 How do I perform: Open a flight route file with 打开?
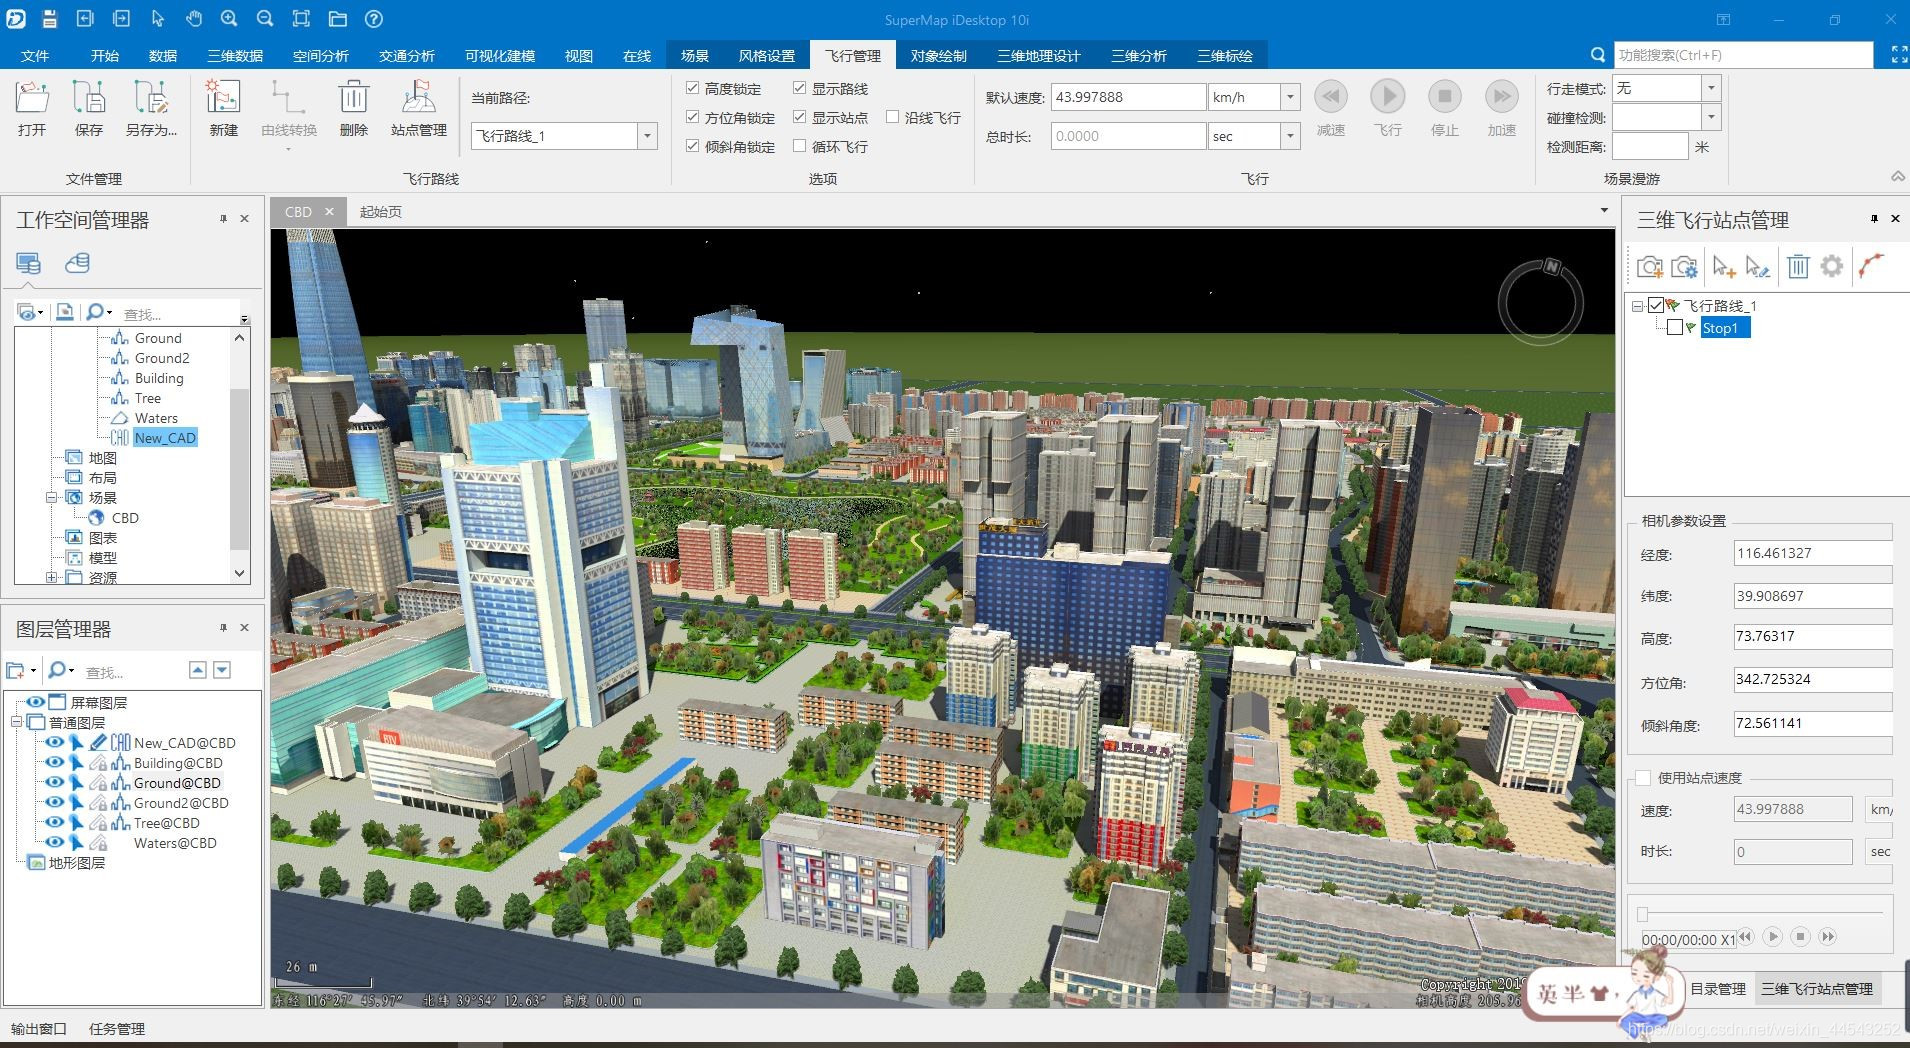(32, 109)
